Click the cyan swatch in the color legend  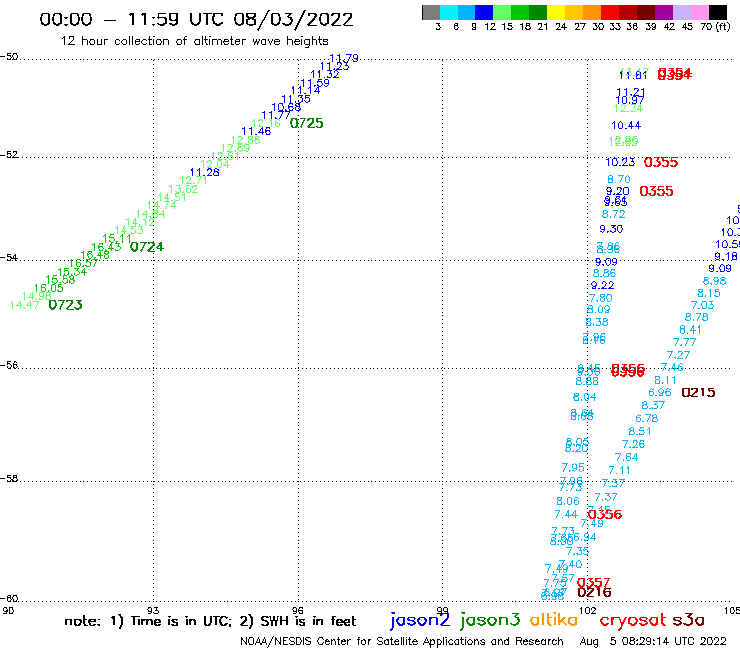(449, 12)
